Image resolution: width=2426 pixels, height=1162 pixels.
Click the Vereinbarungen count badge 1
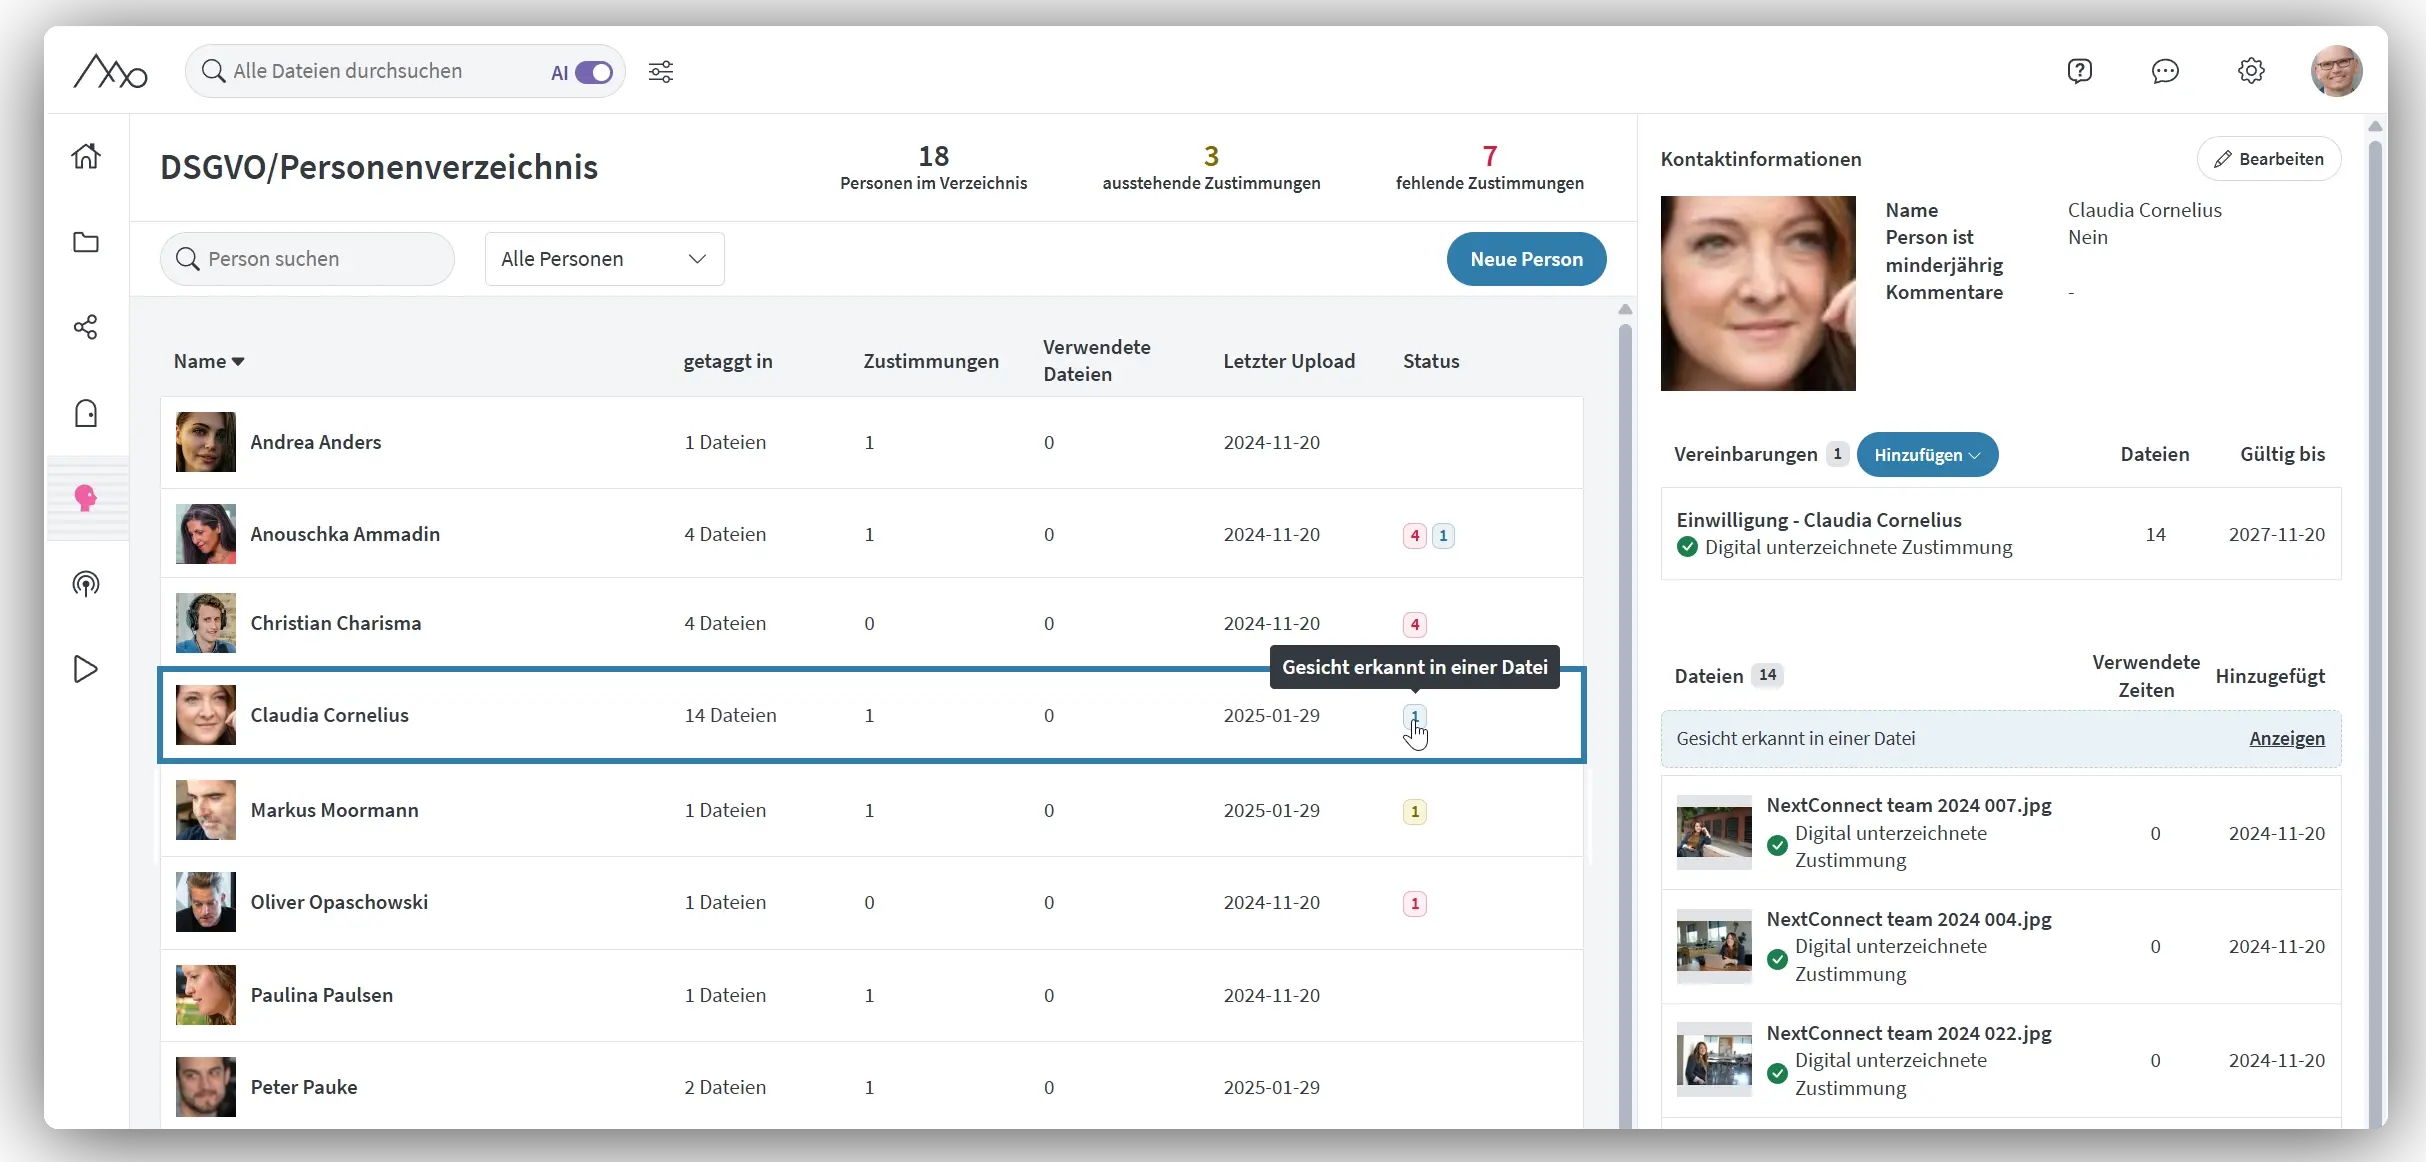[1837, 454]
